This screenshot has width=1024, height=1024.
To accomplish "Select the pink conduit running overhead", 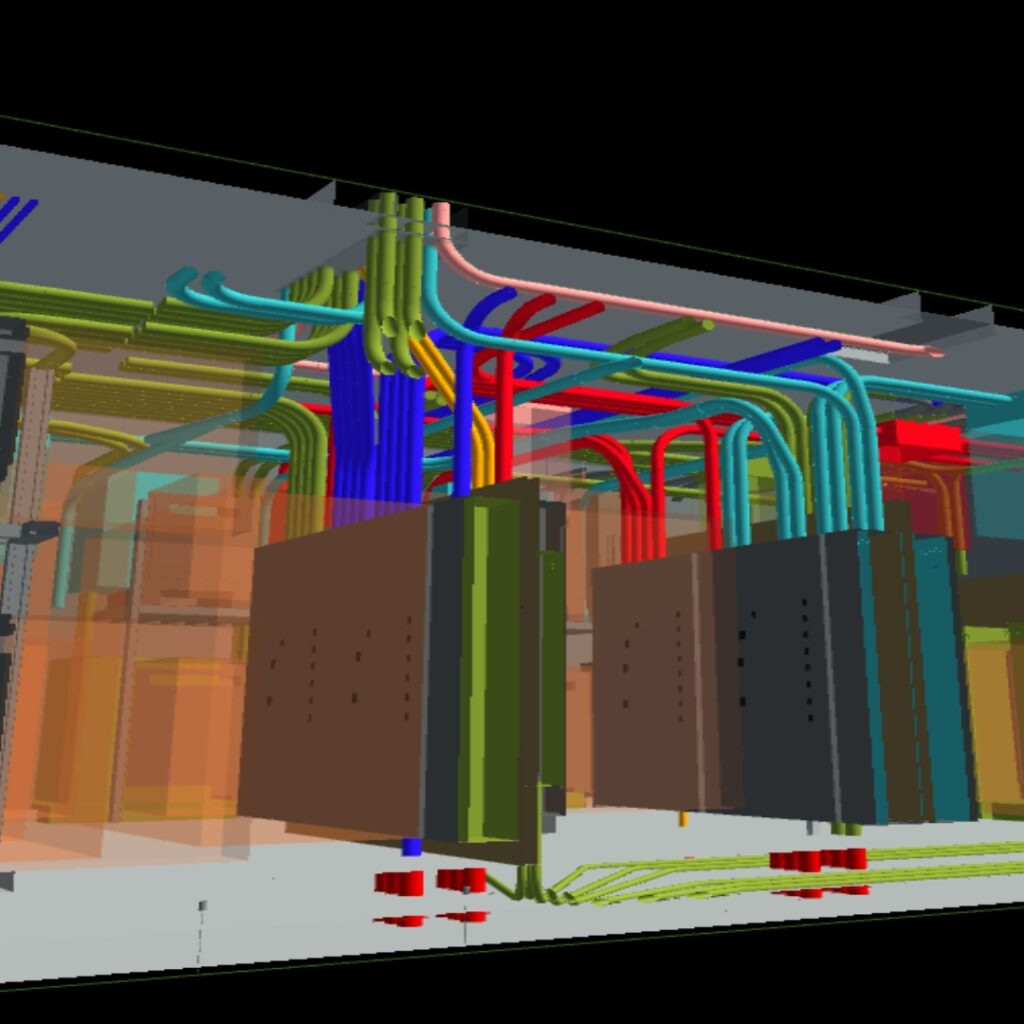I will pyautogui.click(x=700, y=320).
